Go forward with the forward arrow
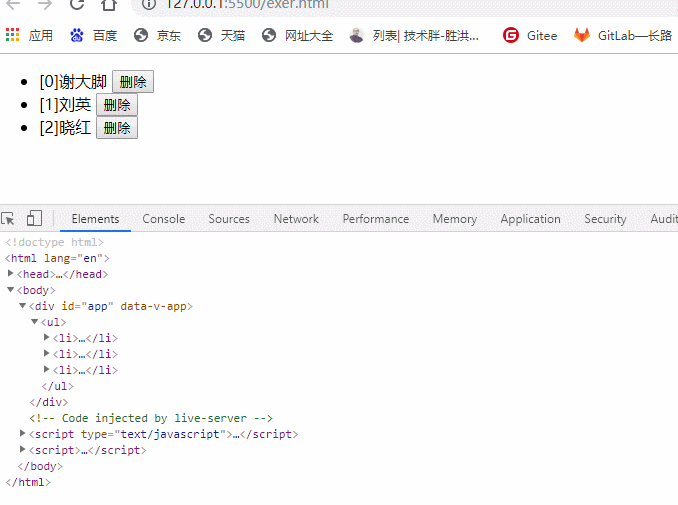The height and width of the screenshot is (505, 678). (45, 4)
